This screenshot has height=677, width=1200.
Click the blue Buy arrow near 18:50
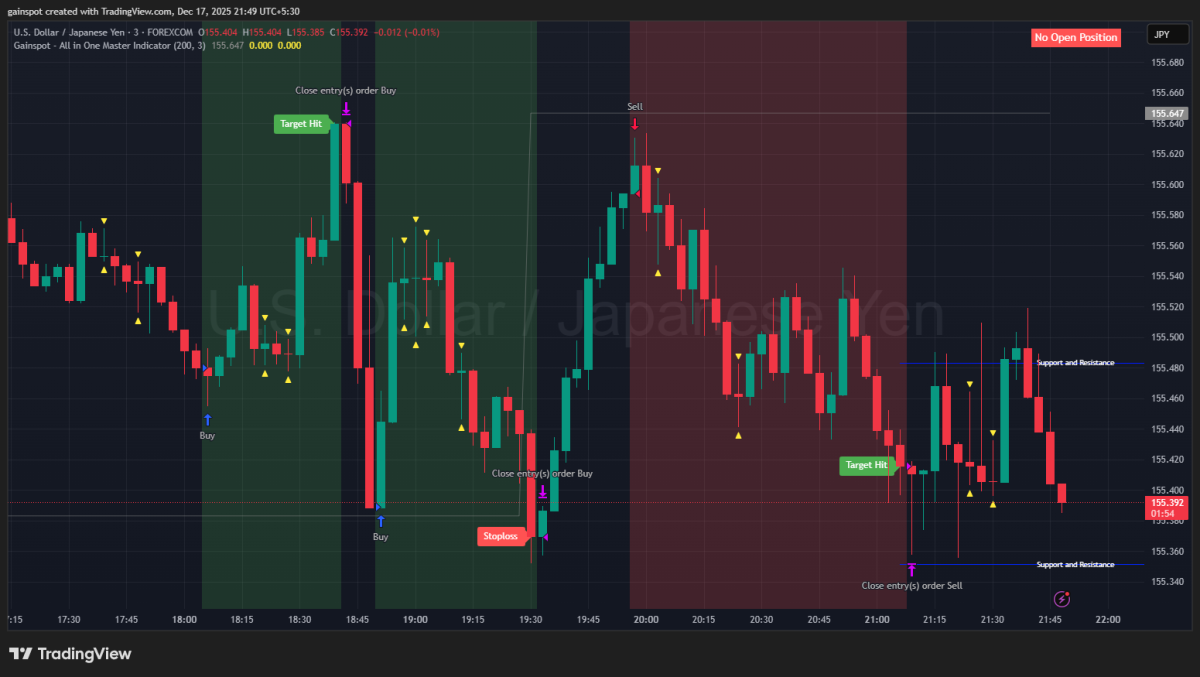380,521
